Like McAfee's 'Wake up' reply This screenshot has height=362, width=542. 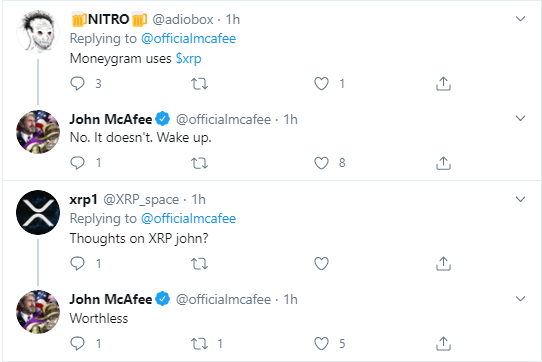[x=321, y=163]
